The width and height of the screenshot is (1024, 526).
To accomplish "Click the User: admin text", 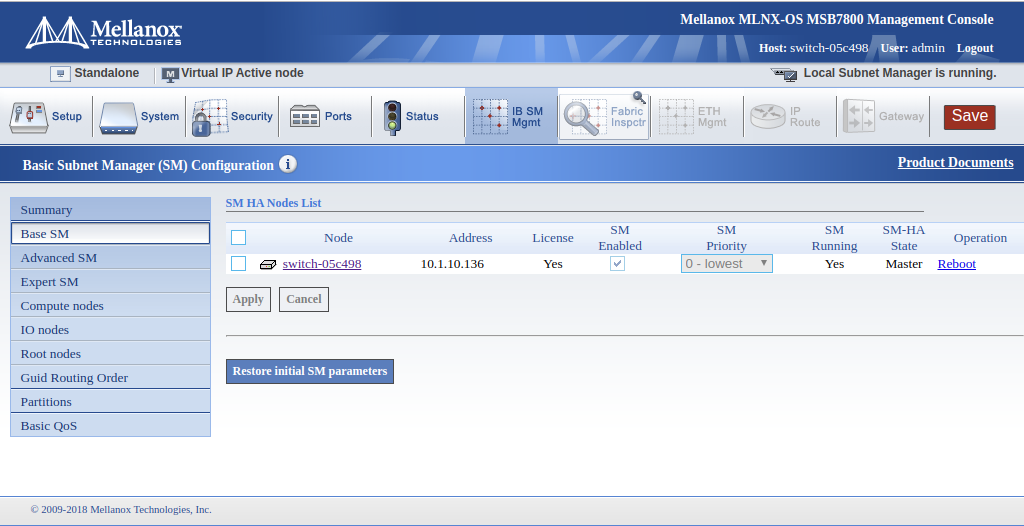I will pos(912,48).
